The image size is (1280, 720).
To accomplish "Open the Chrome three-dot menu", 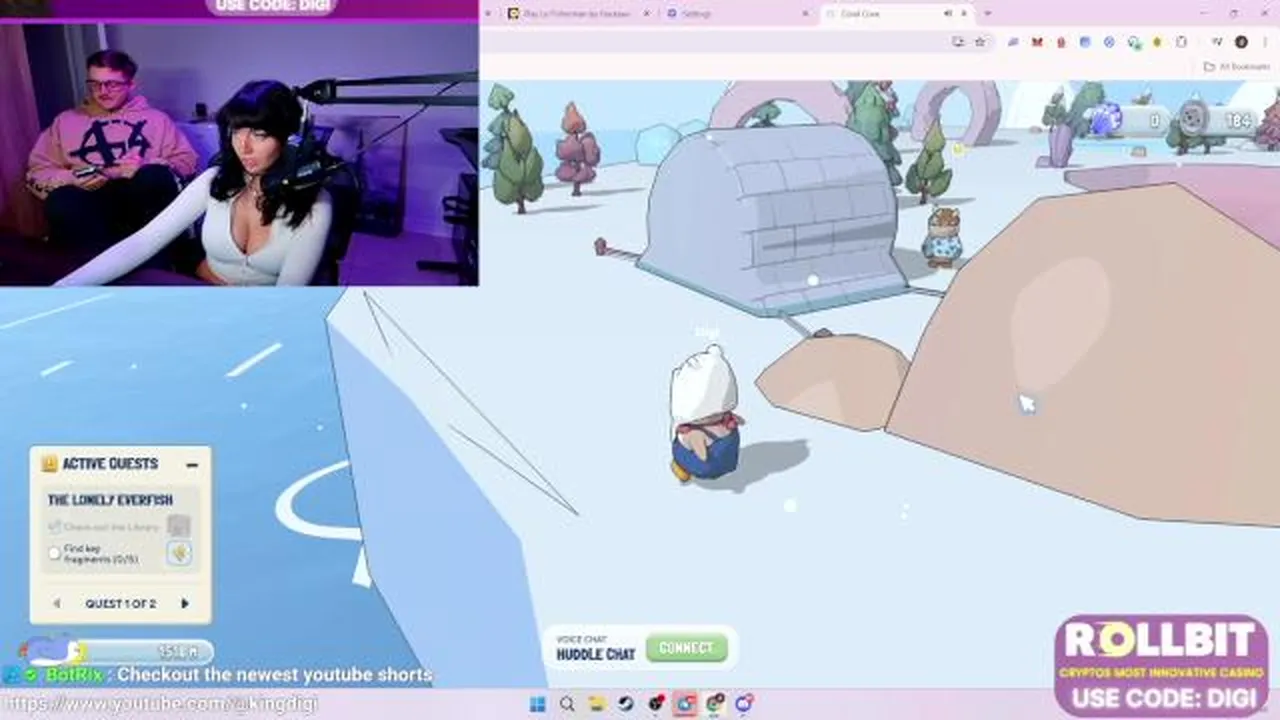I will [x=1266, y=42].
